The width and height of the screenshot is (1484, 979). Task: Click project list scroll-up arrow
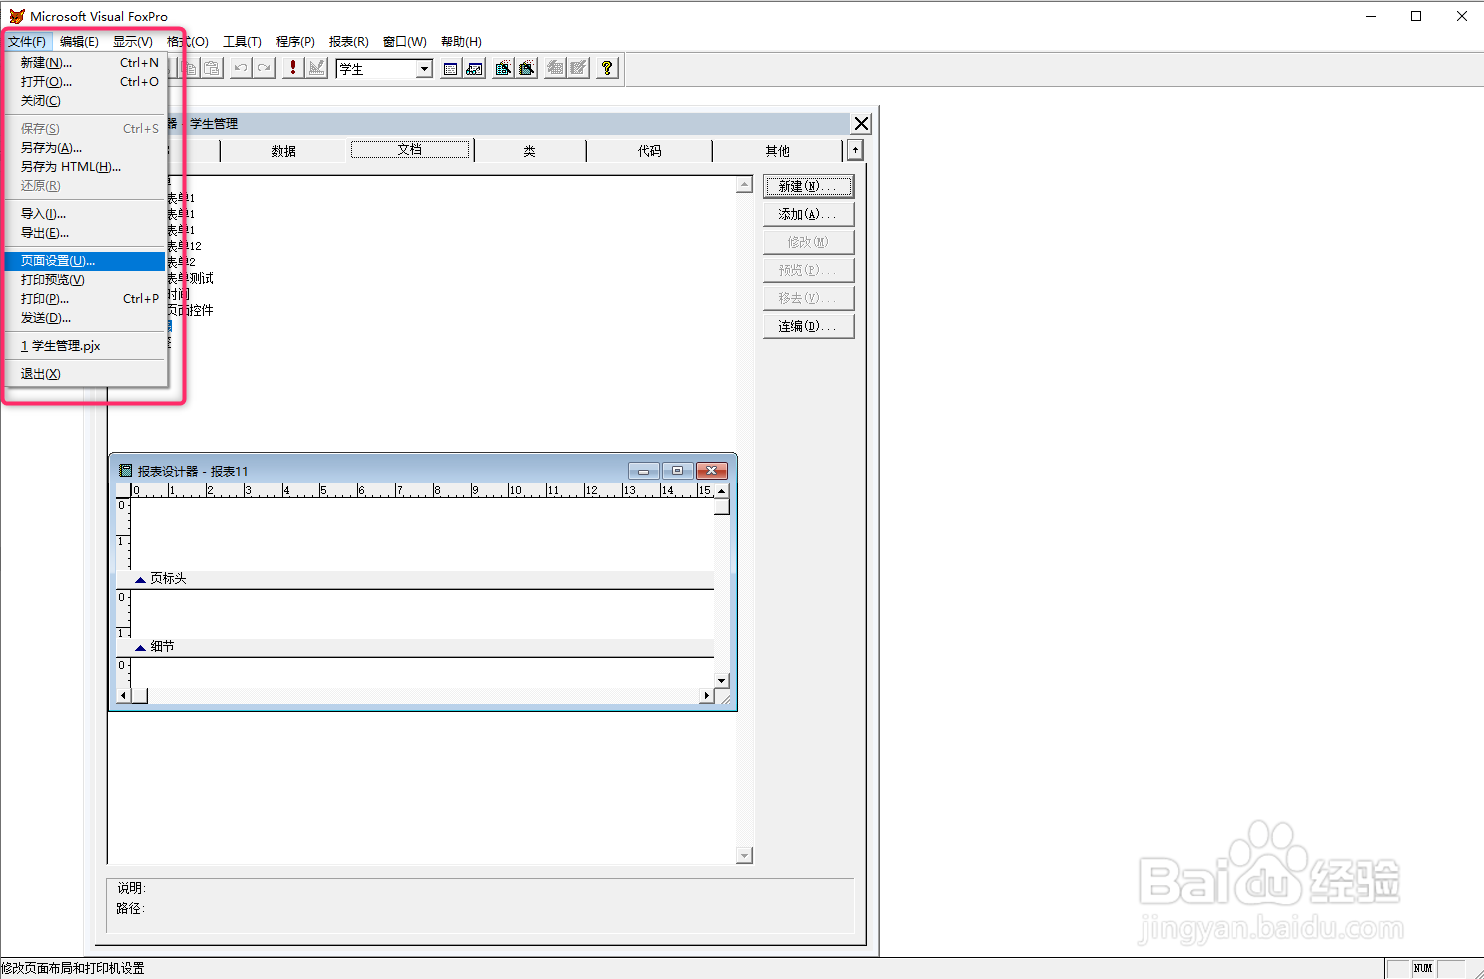click(744, 184)
